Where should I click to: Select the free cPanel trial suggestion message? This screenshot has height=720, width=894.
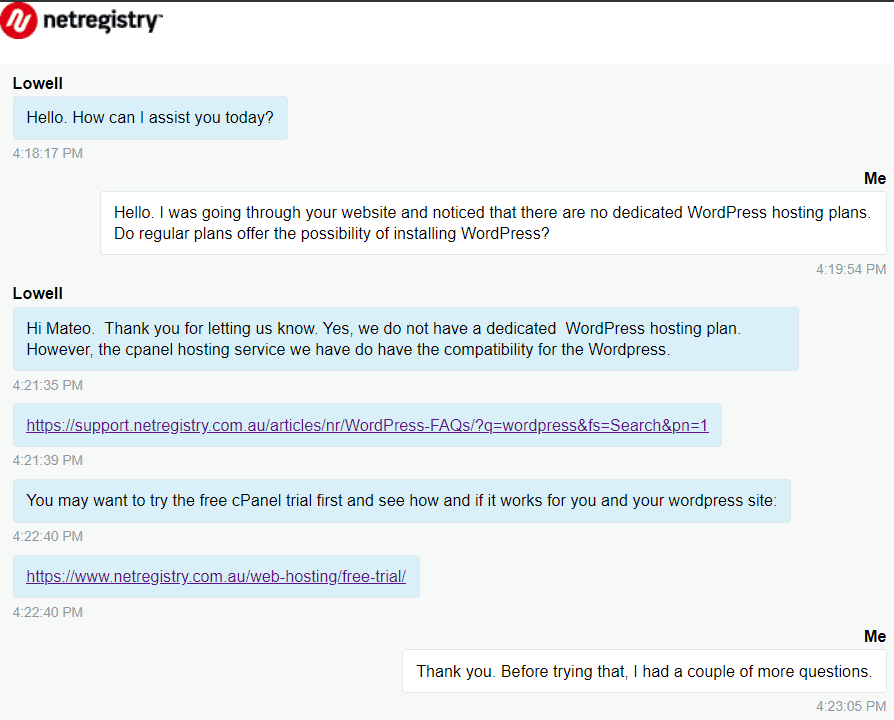point(401,501)
